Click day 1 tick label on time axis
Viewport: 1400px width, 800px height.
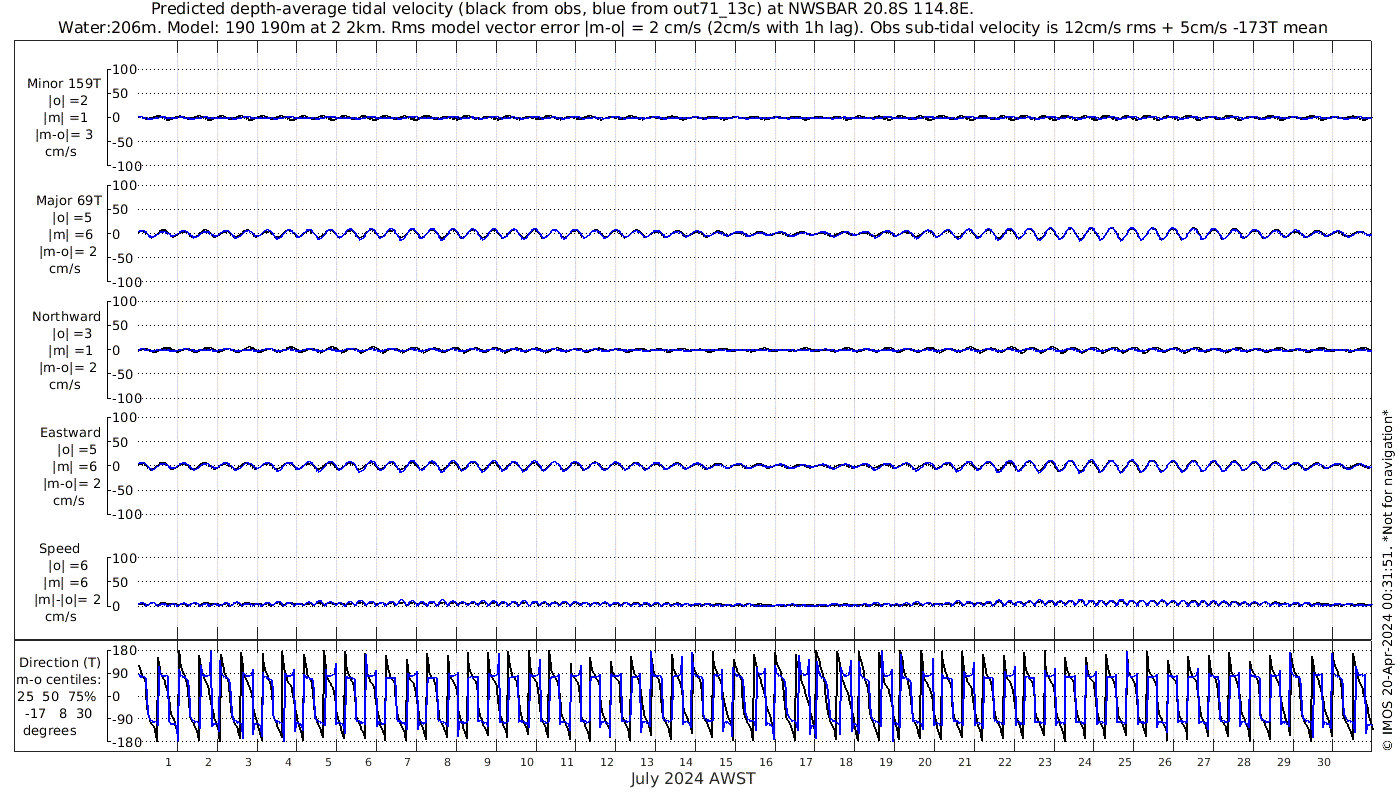[168, 762]
